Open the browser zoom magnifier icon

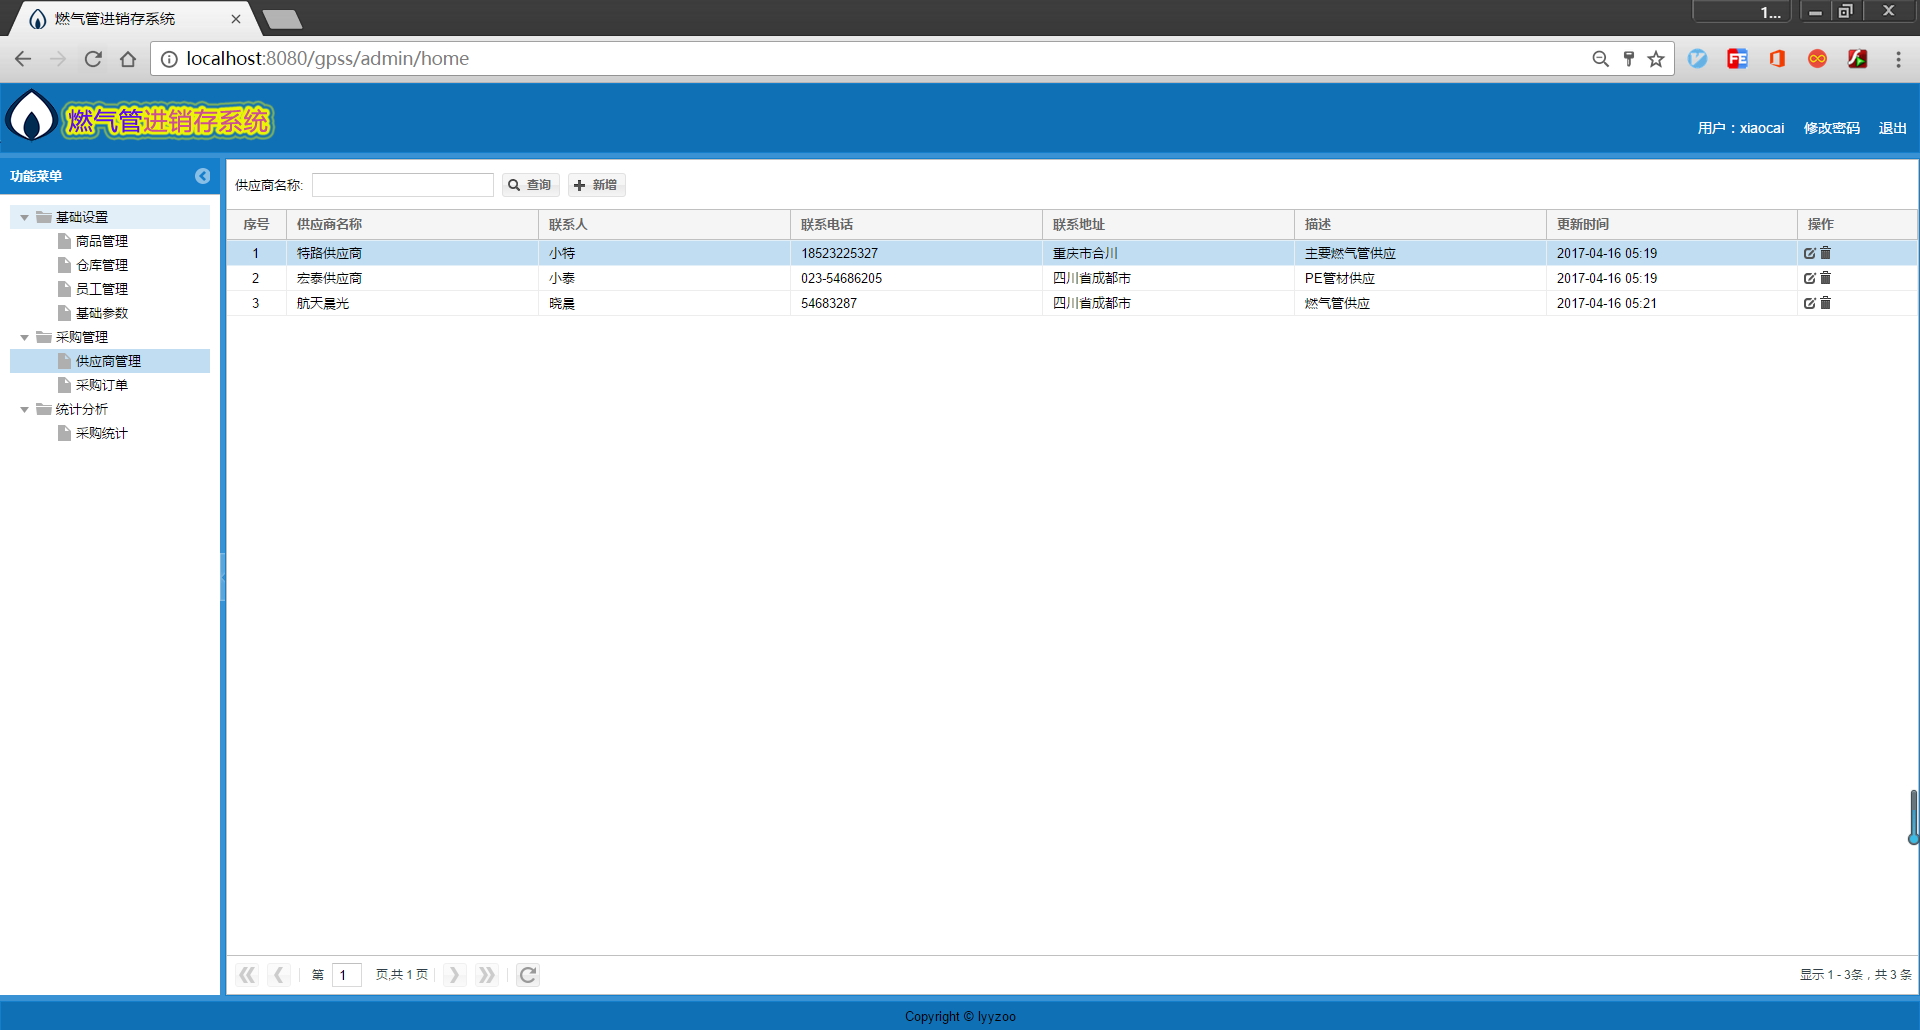point(1600,59)
